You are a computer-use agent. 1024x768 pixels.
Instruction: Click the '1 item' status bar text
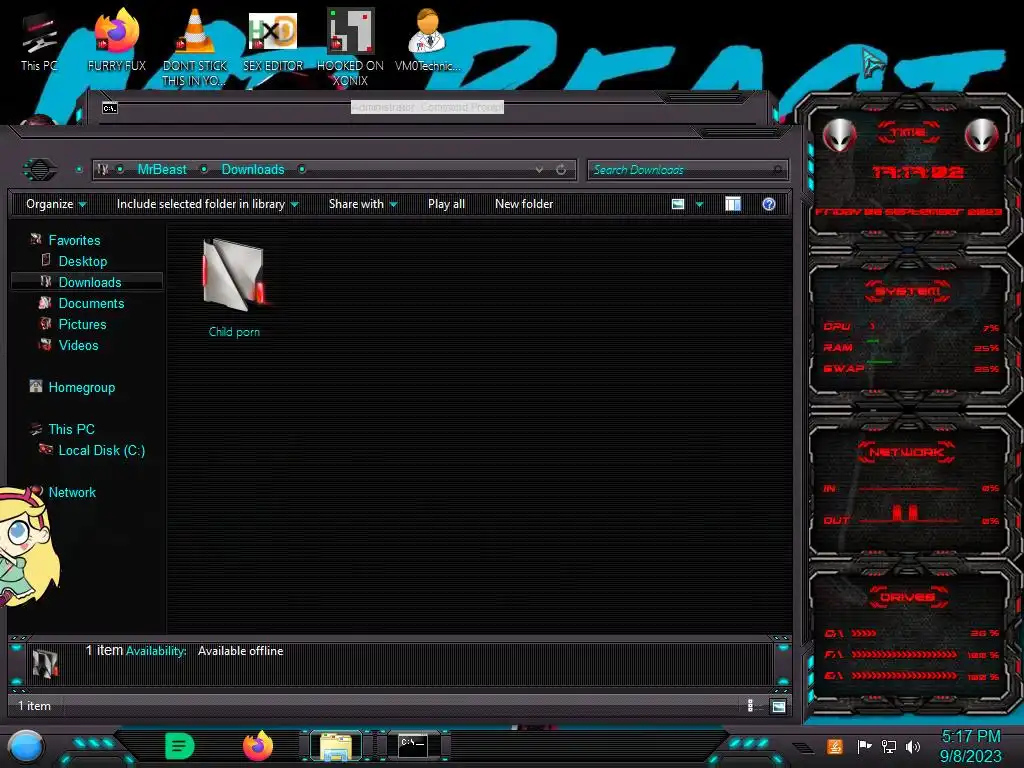point(34,706)
